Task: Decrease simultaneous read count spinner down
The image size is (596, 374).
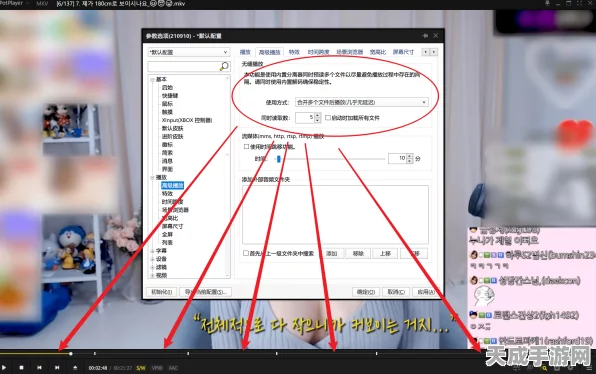Action: coord(318,120)
